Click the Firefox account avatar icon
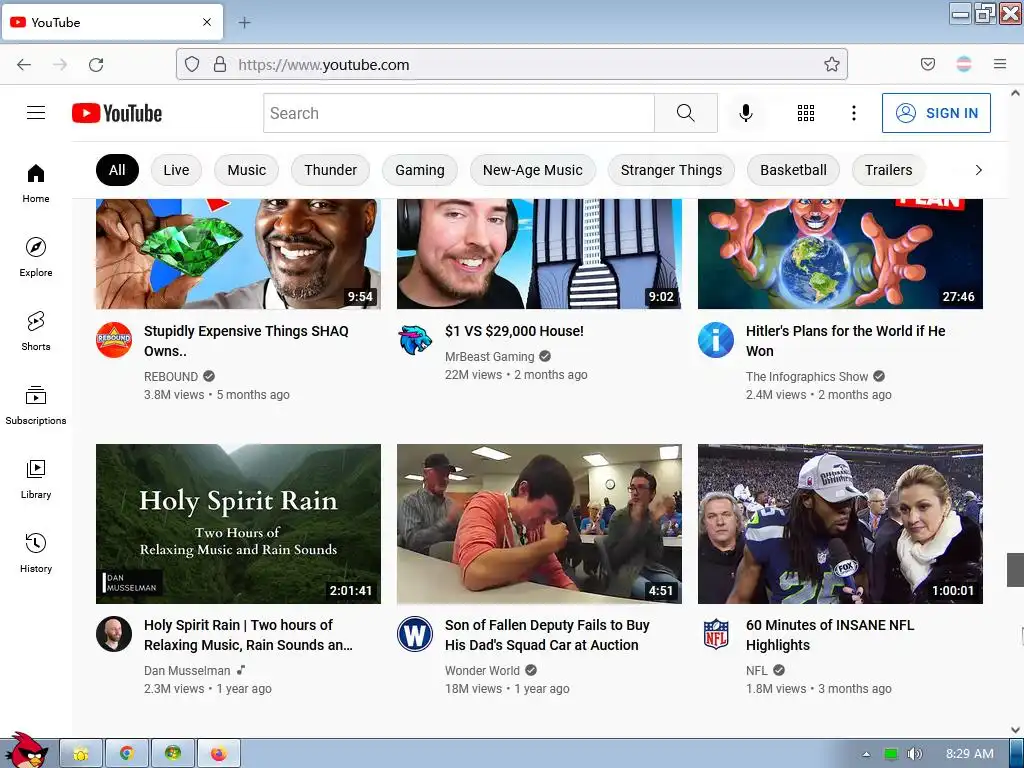The image size is (1024, 768). coord(964,64)
